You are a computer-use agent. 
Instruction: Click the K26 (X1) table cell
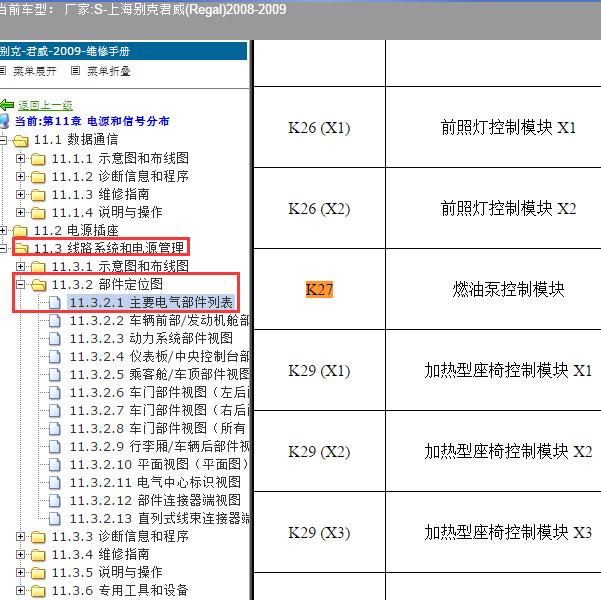point(319,127)
